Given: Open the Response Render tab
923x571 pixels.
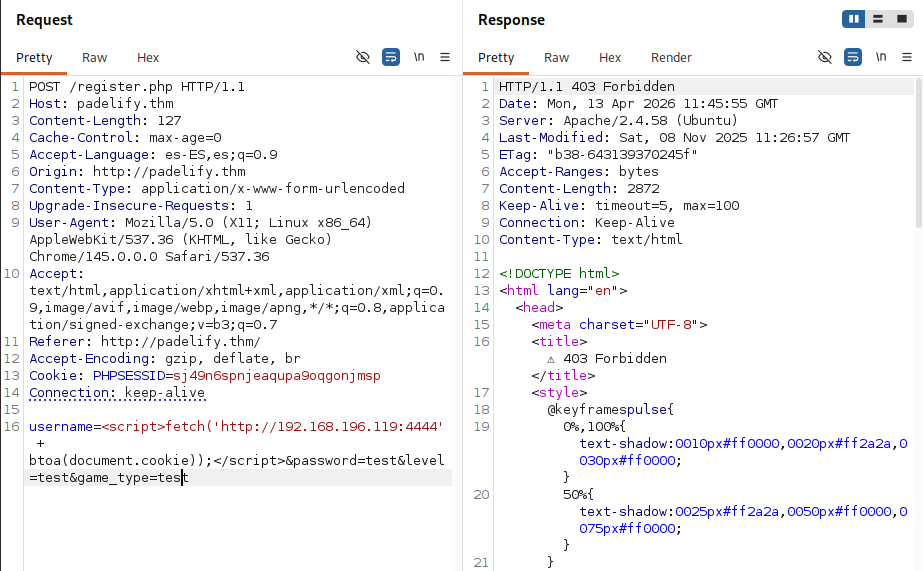Looking at the screenshot, I should (671, 58).
